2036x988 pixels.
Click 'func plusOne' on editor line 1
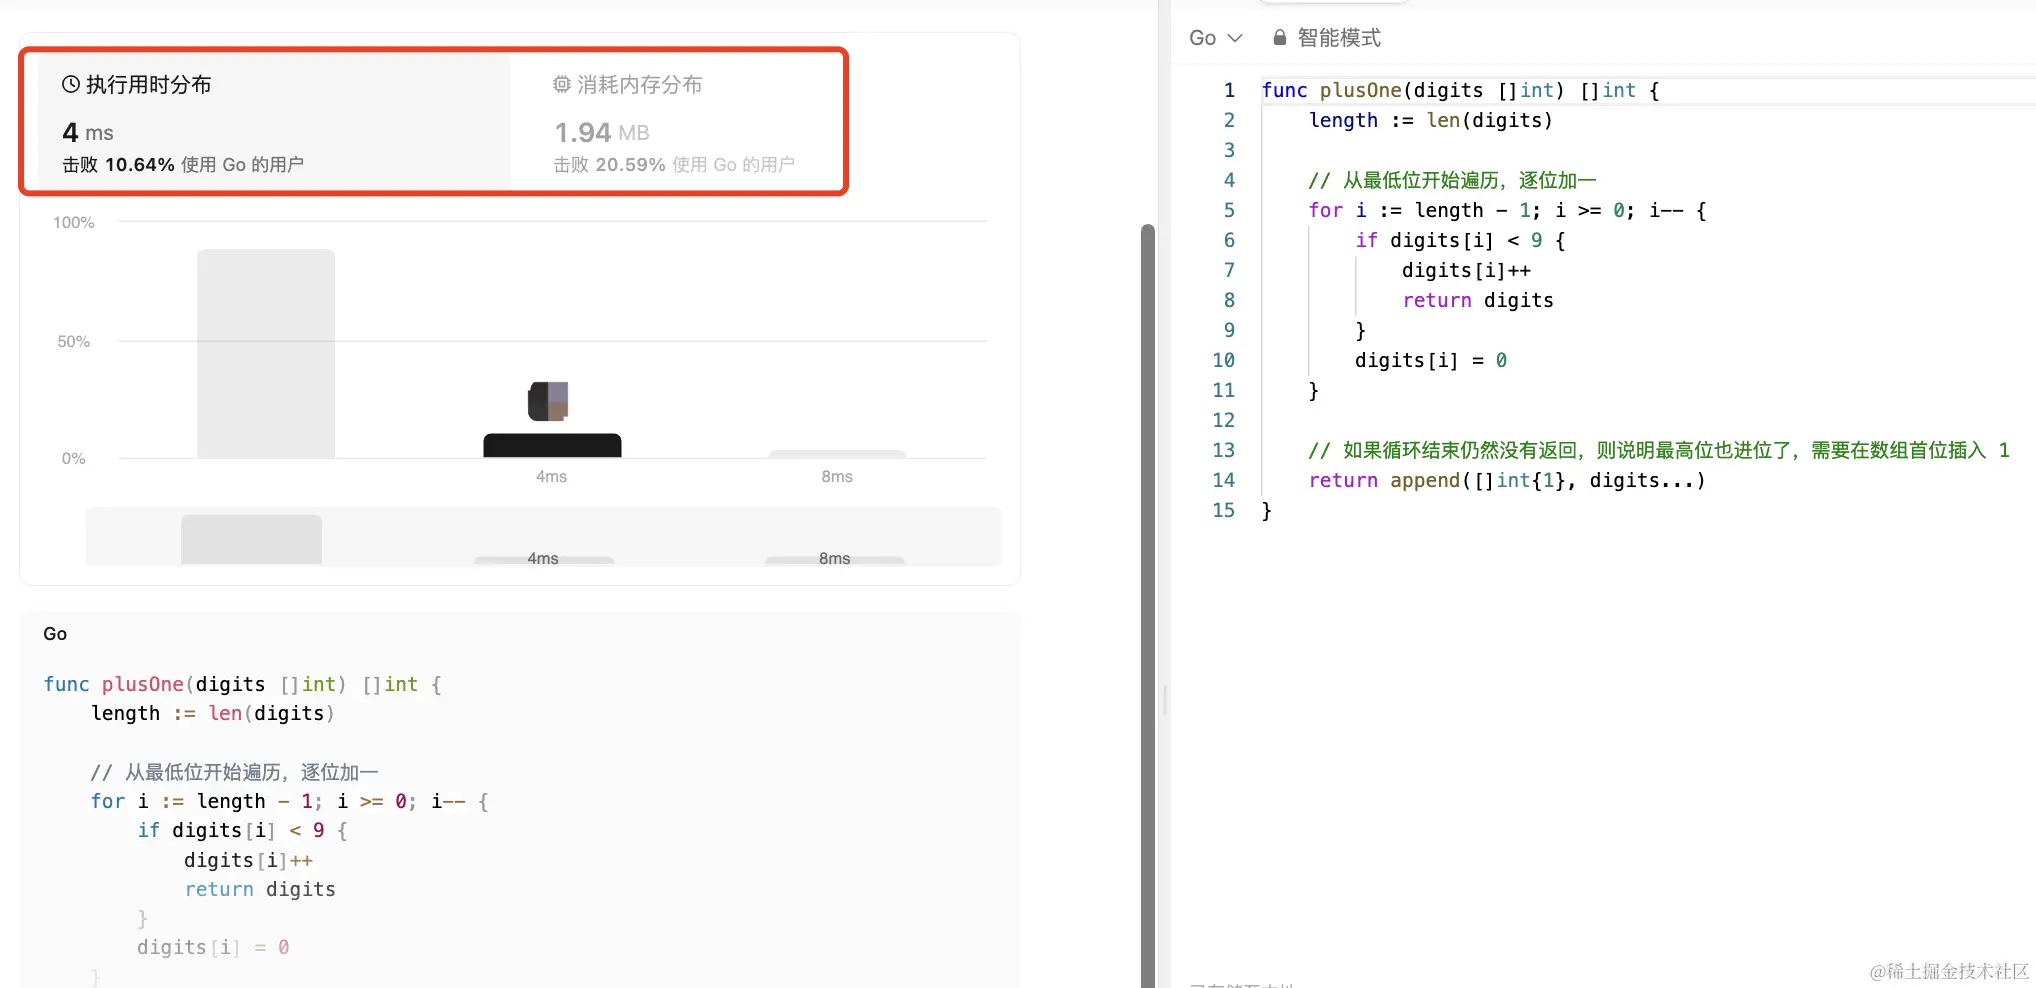point(1331,91)
